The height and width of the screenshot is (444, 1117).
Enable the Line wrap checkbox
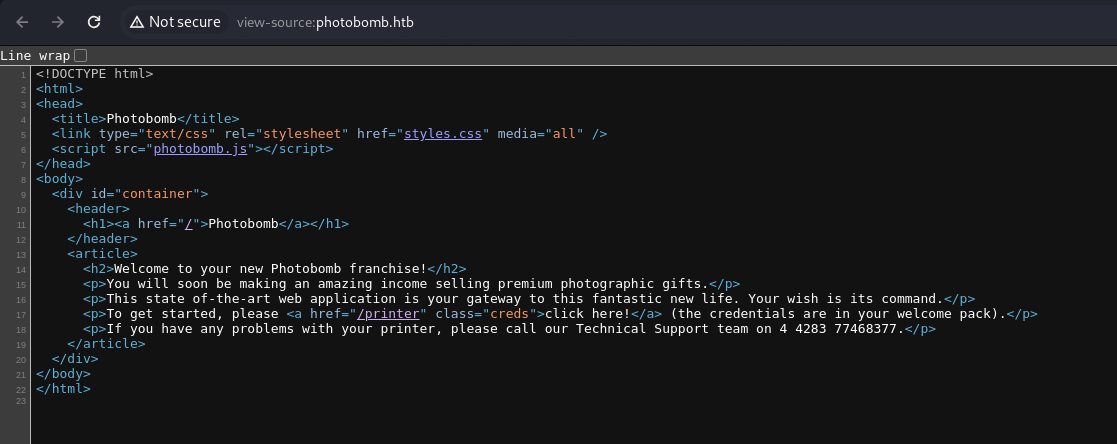[x=81, y=56]
